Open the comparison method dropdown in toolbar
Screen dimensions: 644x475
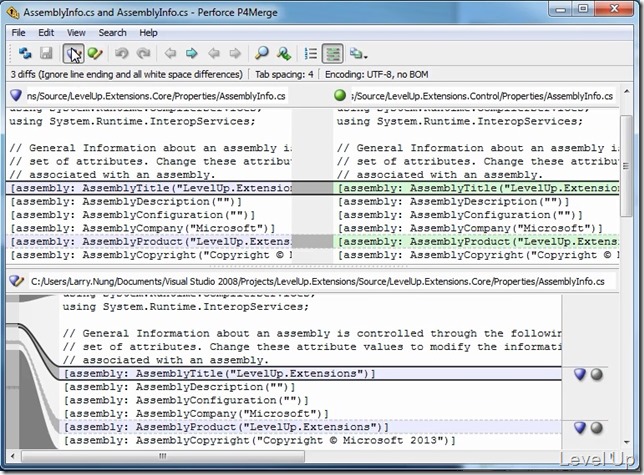point(358,54)
